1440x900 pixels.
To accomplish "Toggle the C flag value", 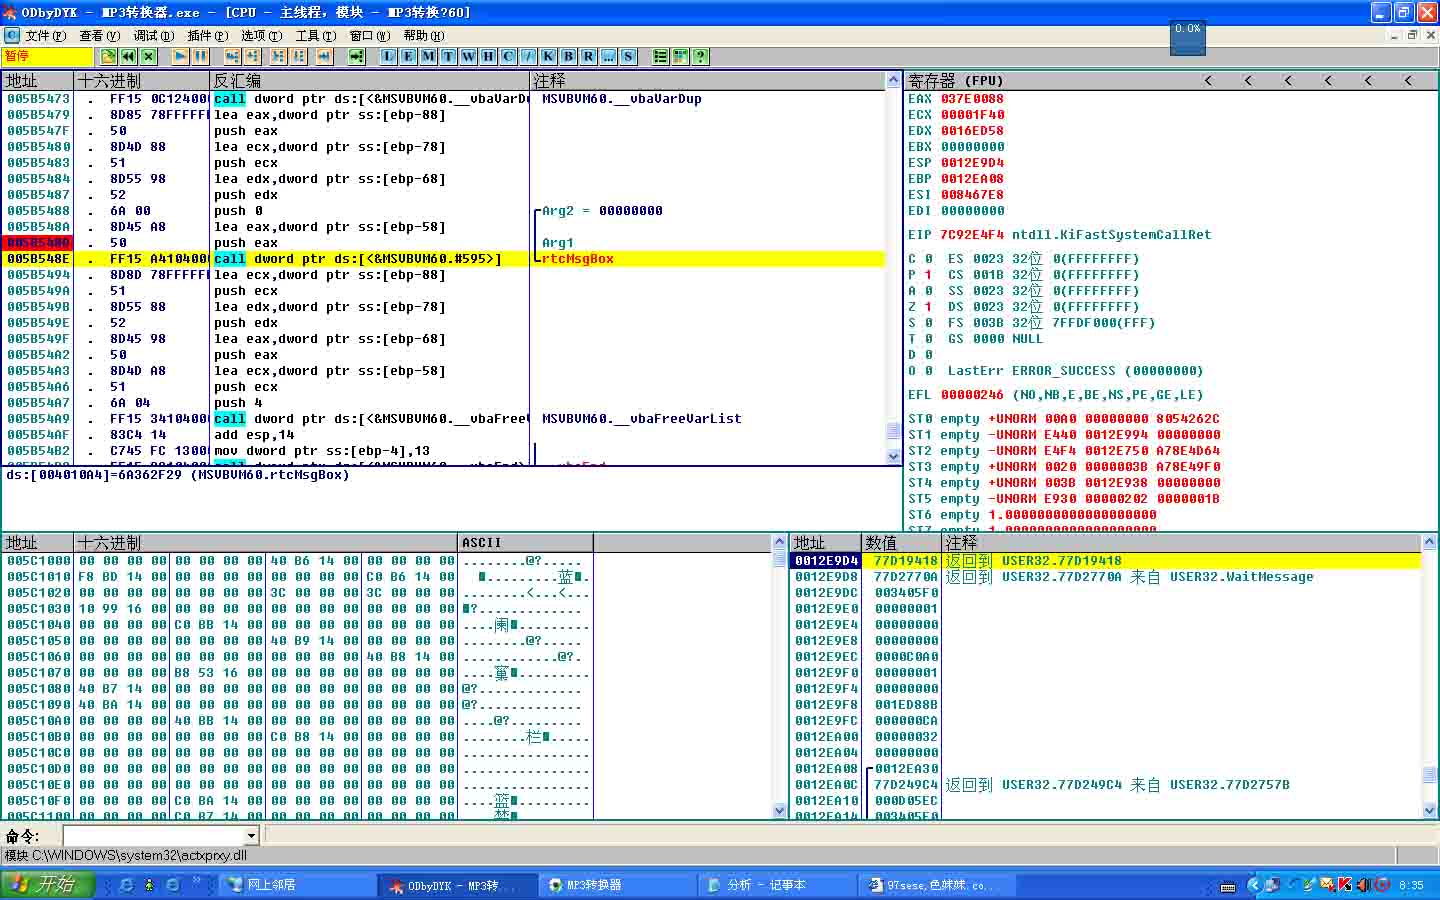I will pyautogui.click(x=928, y=259).
